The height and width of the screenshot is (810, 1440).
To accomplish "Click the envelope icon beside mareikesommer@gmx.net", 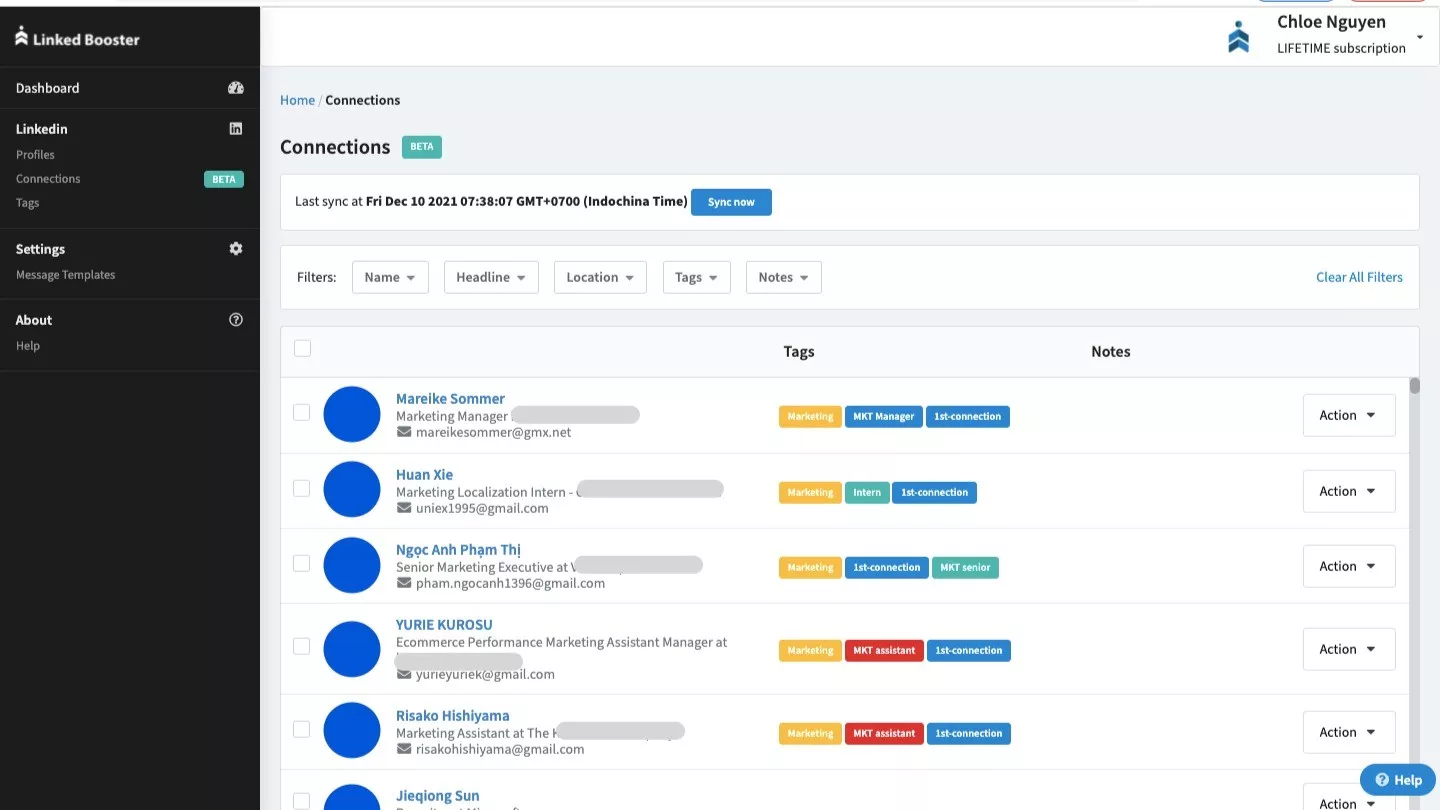I will click(404, 432).
